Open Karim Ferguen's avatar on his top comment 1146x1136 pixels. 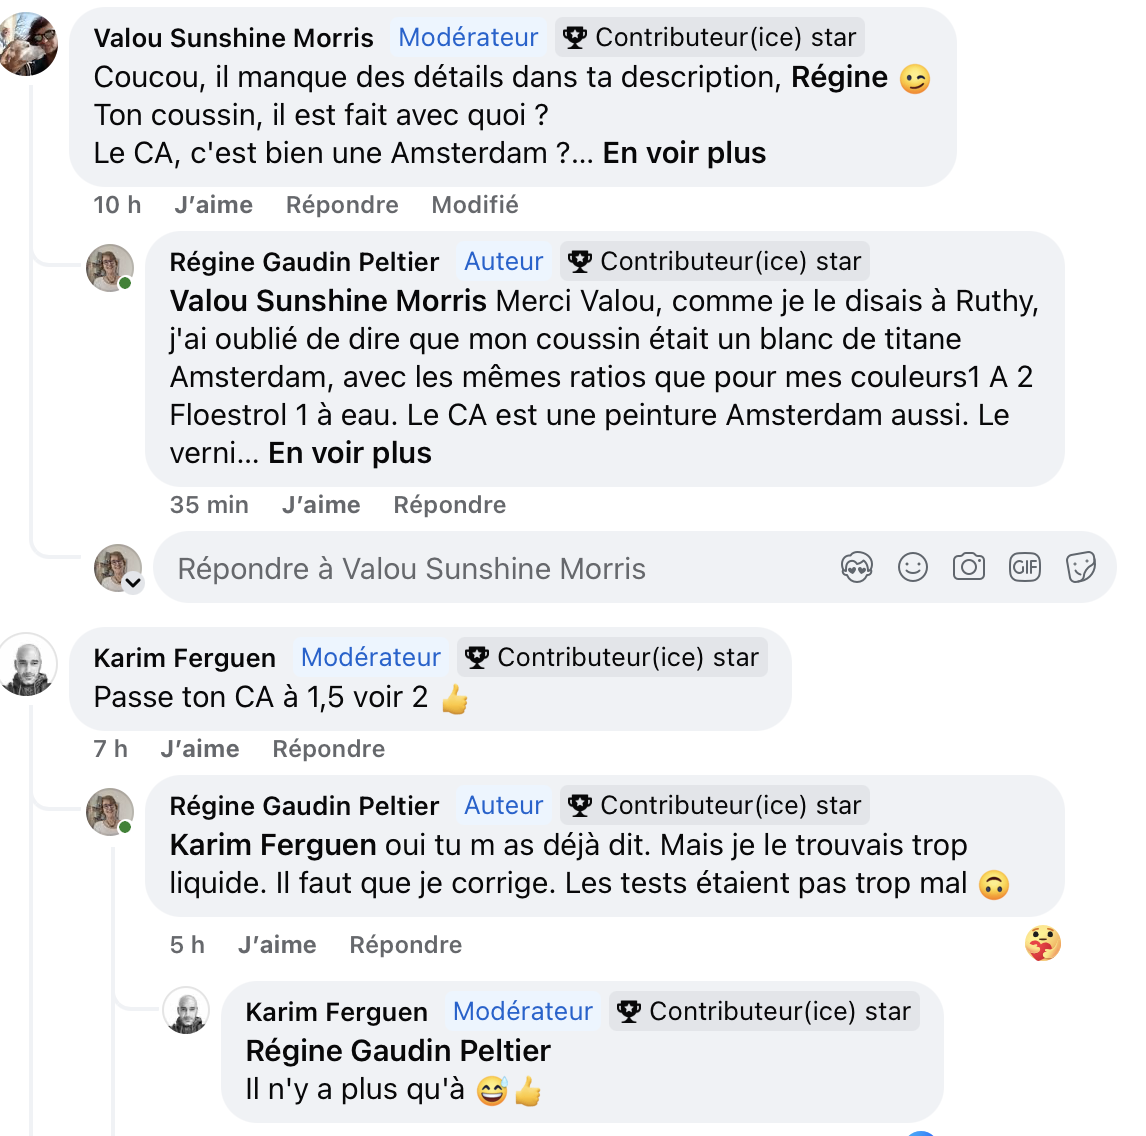26,664
